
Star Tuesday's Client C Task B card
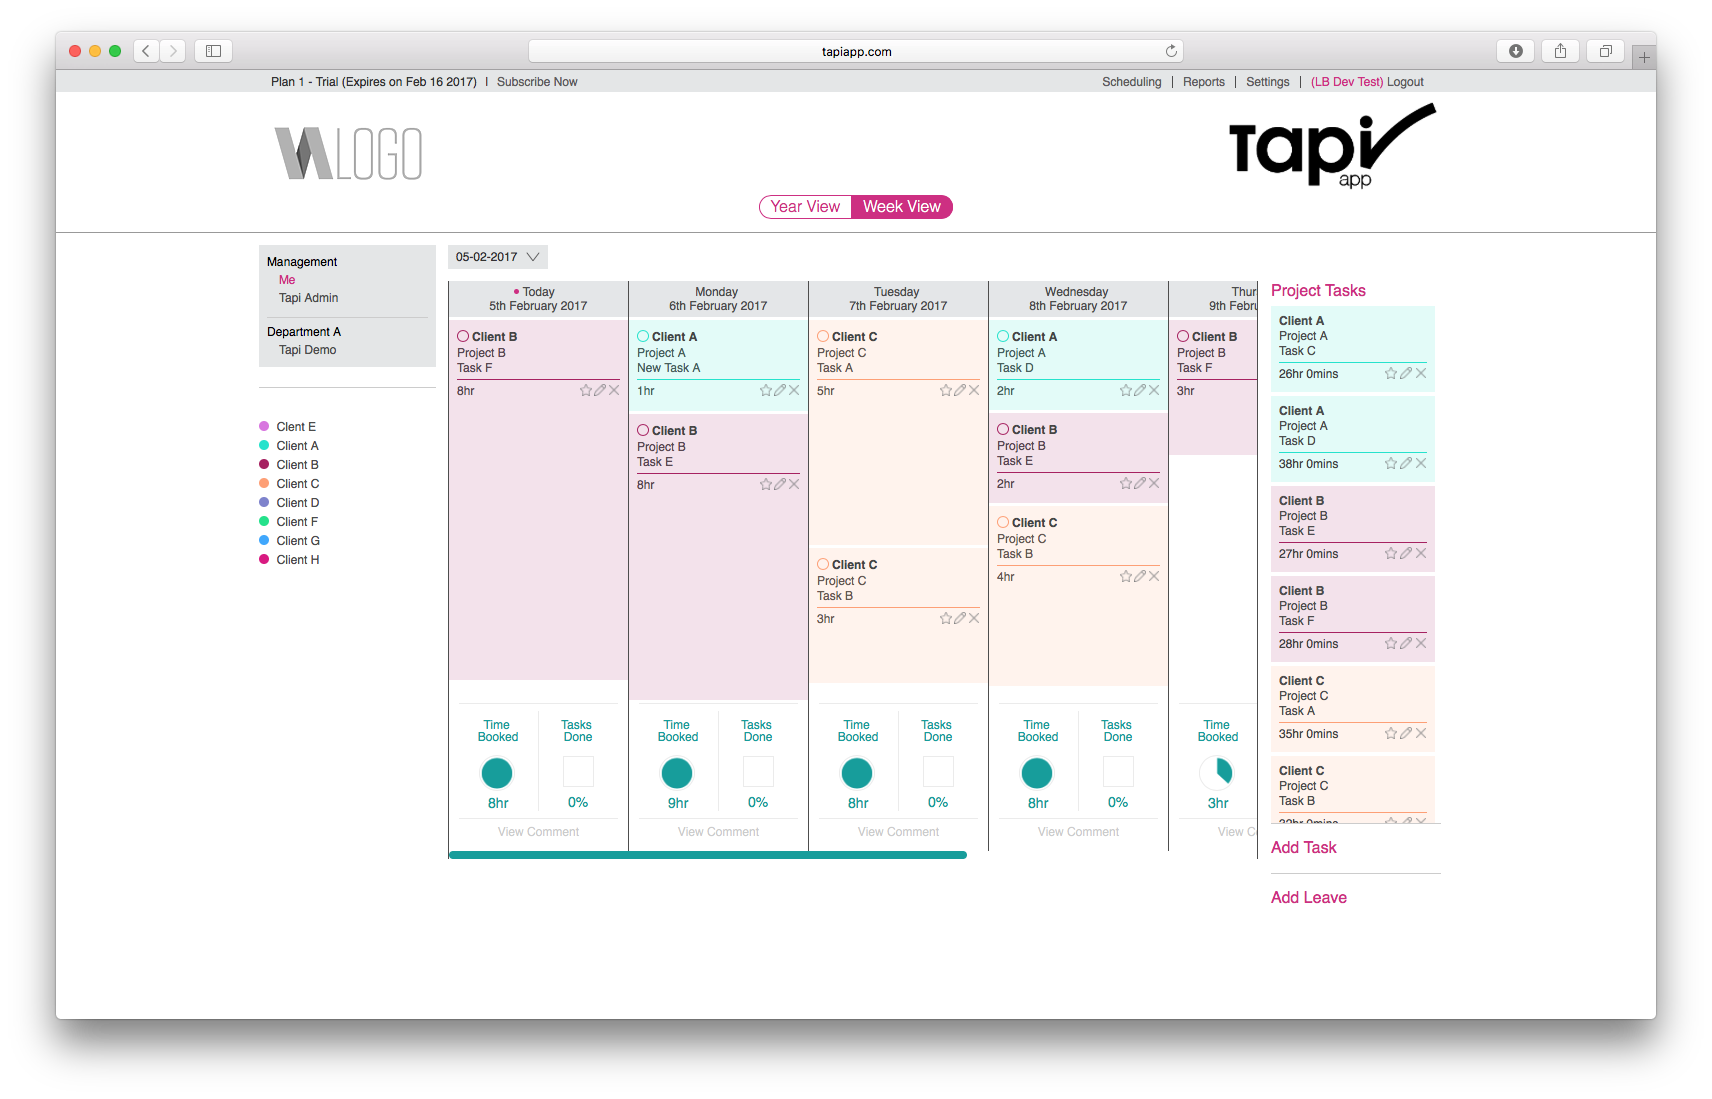click(946, 618)
